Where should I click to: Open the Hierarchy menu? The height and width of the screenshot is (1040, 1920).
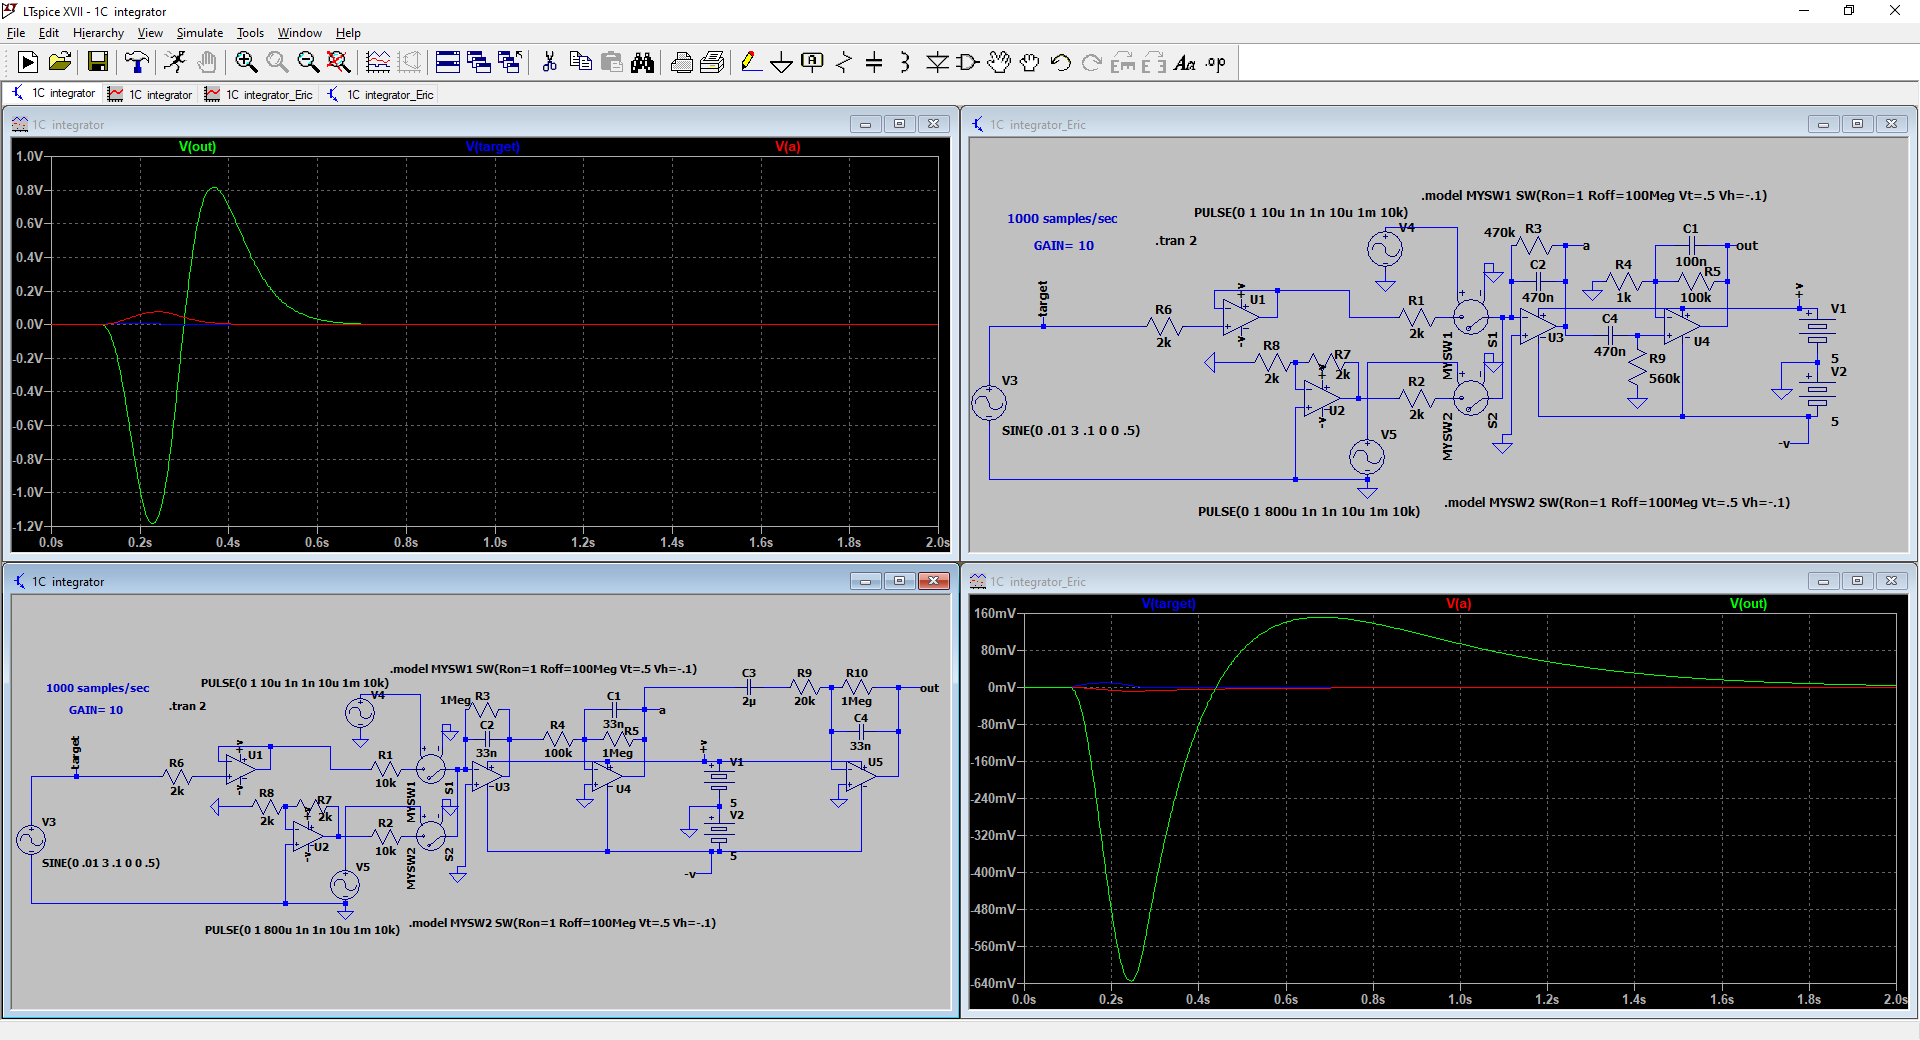[x=98, y=33]
